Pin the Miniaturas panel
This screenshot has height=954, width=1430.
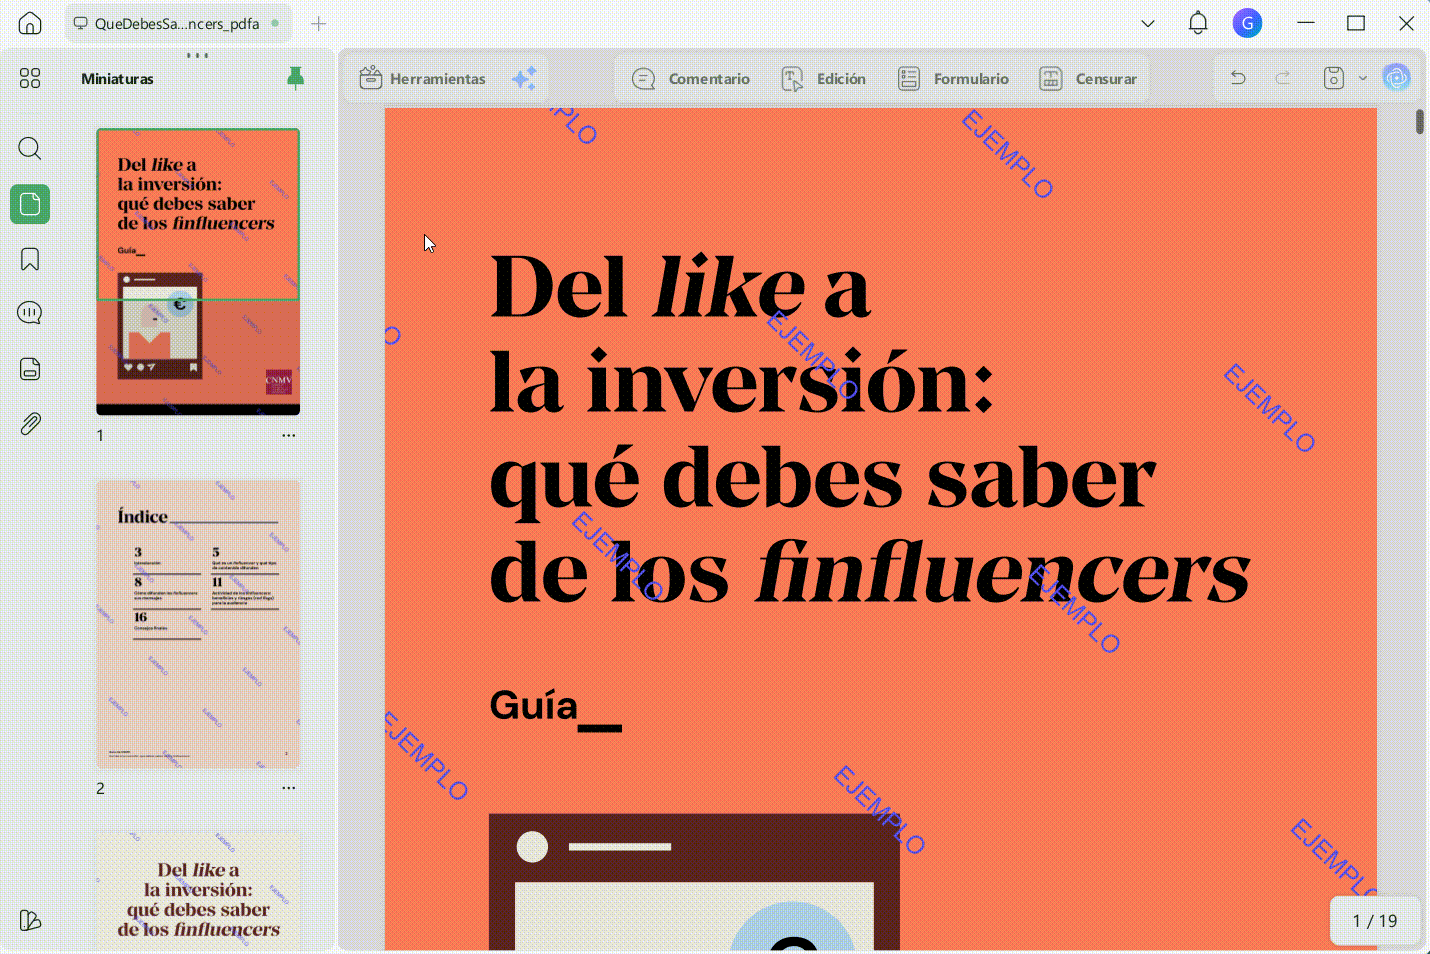[x=295, y=78]
